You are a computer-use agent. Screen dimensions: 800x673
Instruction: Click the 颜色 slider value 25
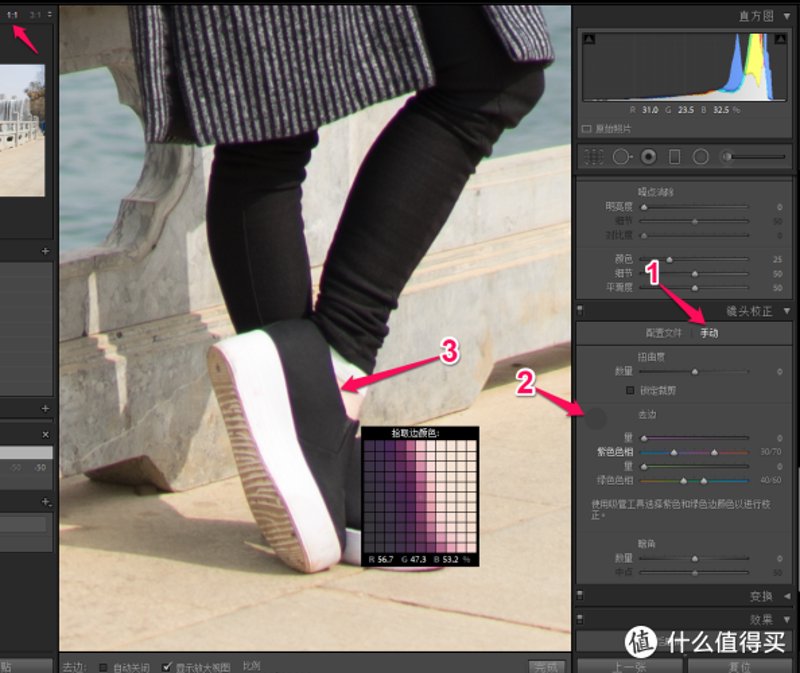(777, 259)
